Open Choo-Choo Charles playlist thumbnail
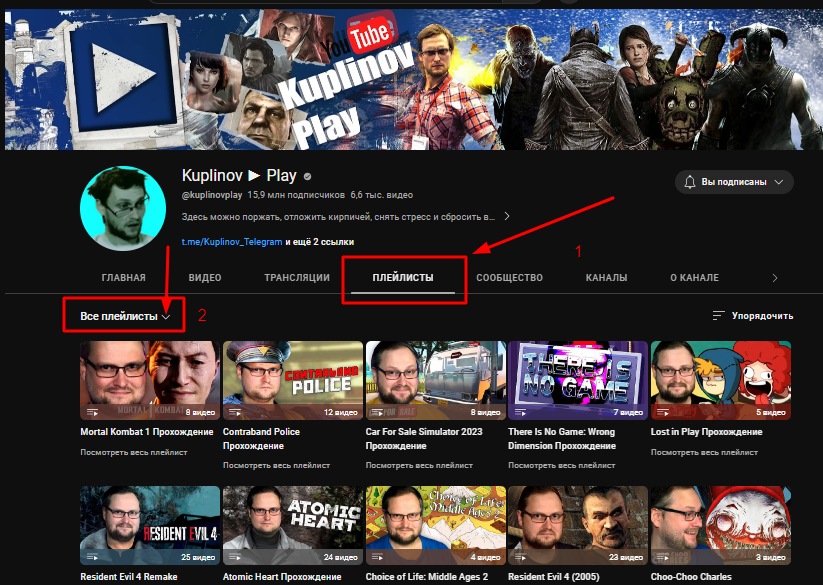 click(721, 525)
